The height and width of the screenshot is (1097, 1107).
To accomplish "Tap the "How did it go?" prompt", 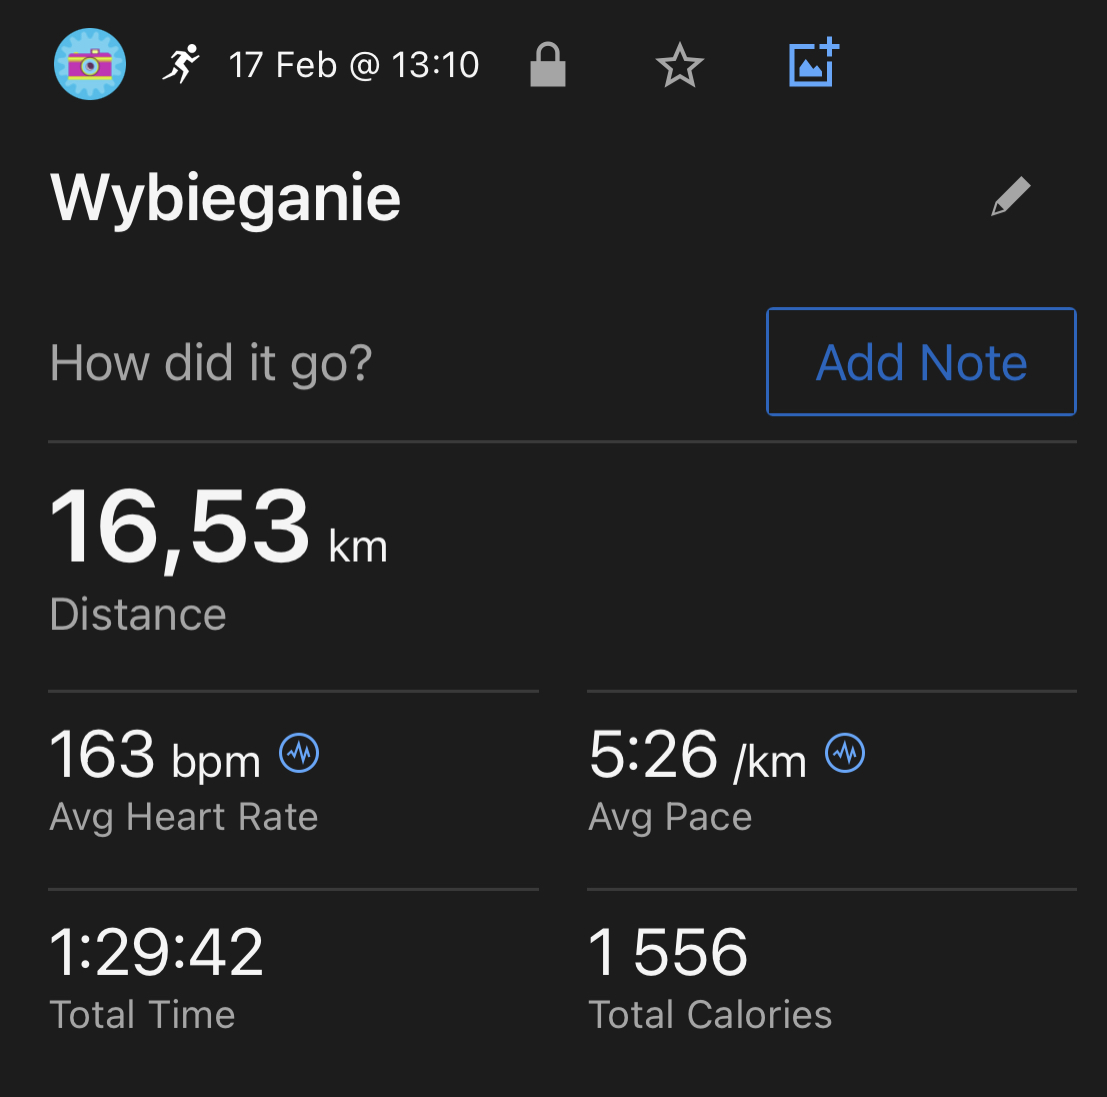I will [x=211, y=362].
